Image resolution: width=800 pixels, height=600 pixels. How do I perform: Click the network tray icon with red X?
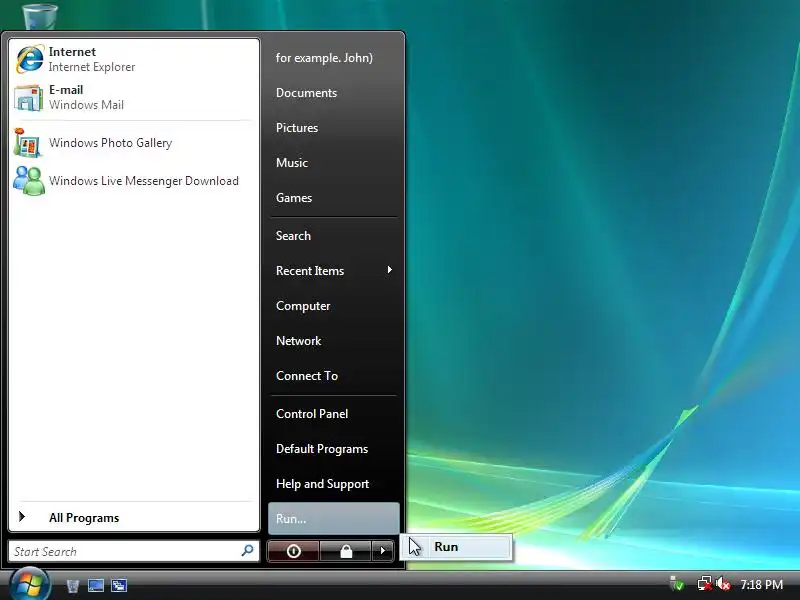click(705, 583)
